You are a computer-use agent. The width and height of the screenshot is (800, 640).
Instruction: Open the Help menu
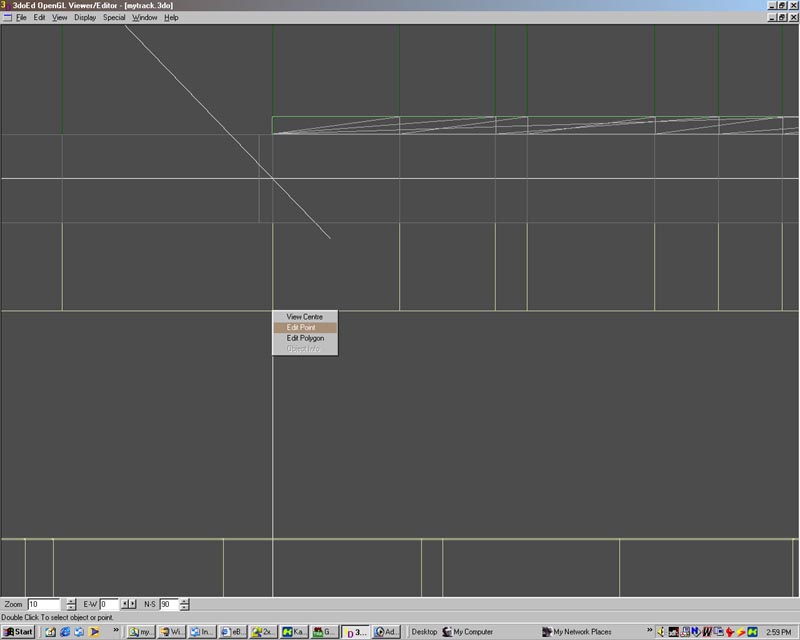point(171,17)
